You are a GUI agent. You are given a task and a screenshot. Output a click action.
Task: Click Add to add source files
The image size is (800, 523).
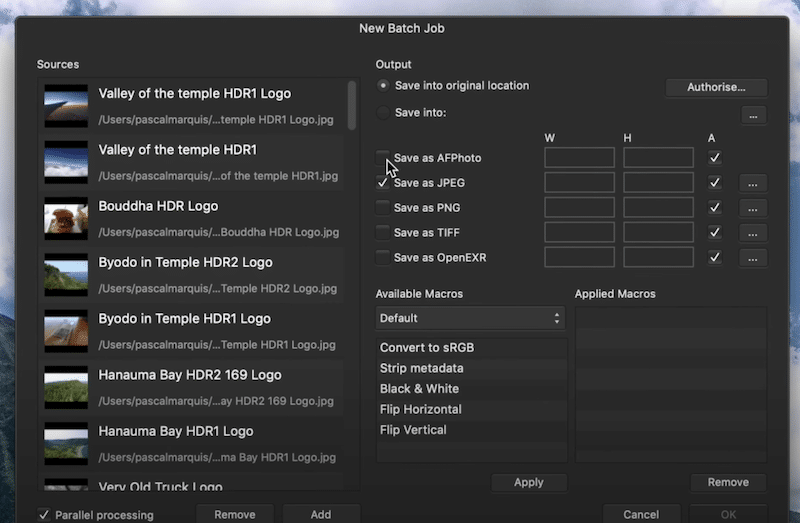(x=321, y=514)
